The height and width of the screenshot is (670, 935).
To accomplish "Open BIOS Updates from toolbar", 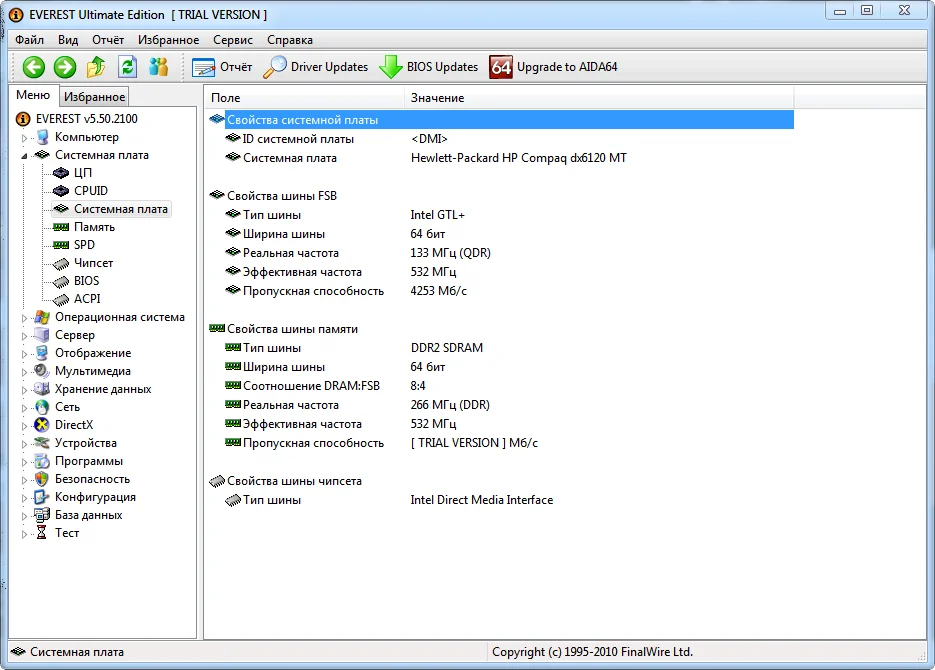I will (x=429, y=67).
